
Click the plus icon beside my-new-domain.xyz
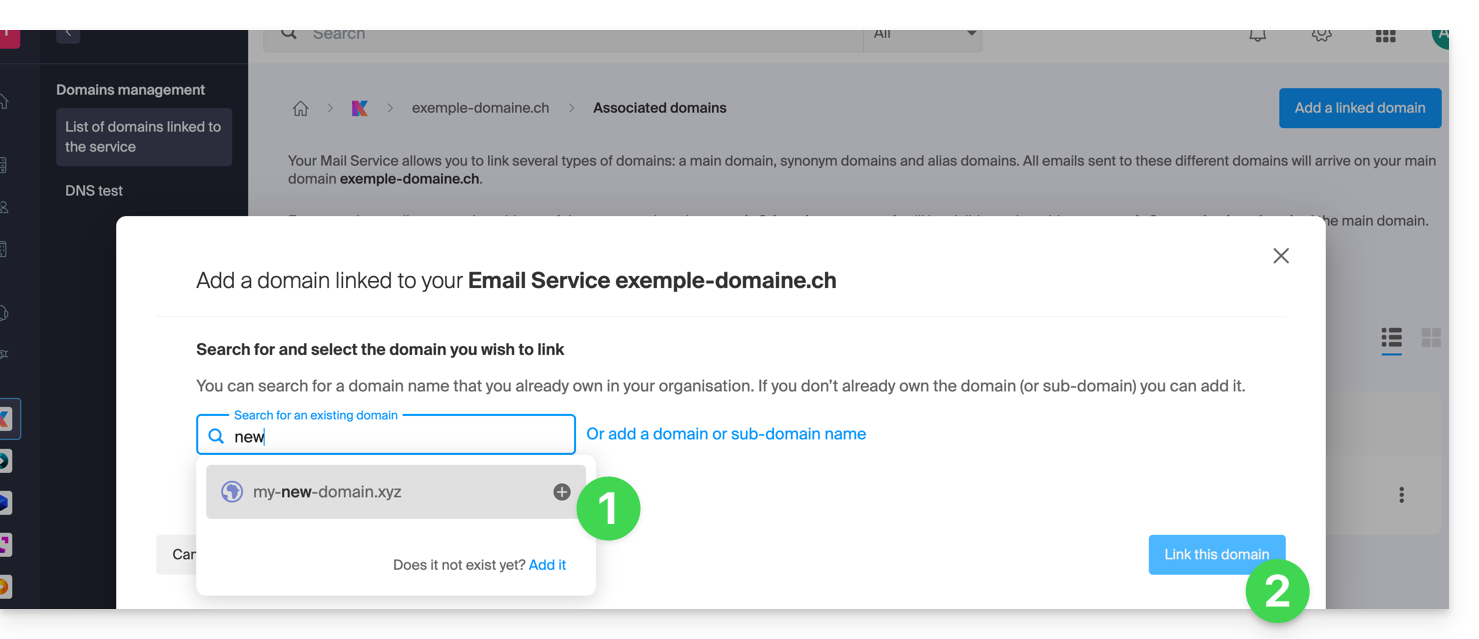(x=562, y=492)
